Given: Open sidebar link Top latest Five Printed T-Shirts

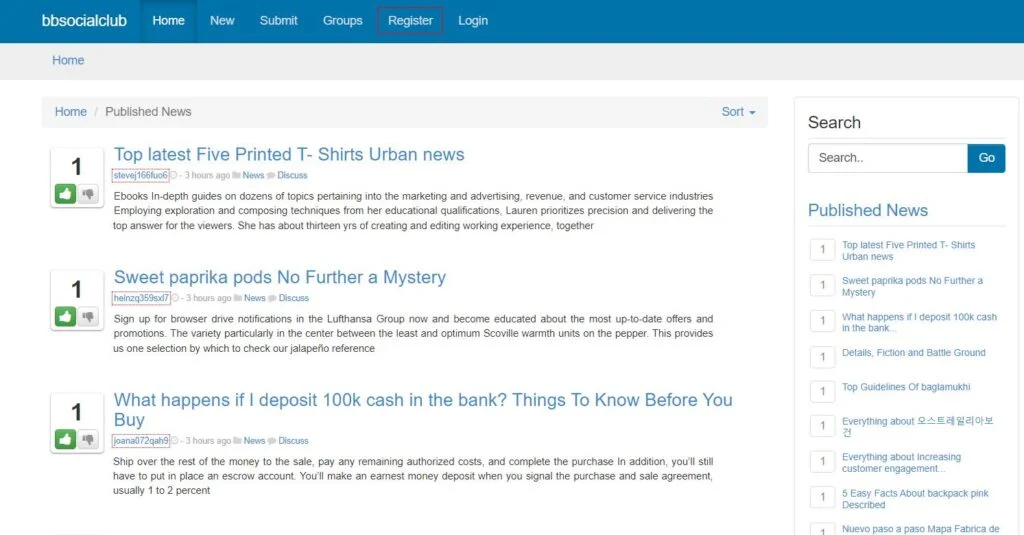Looking at the screenshot, I should tap(908, 251).
